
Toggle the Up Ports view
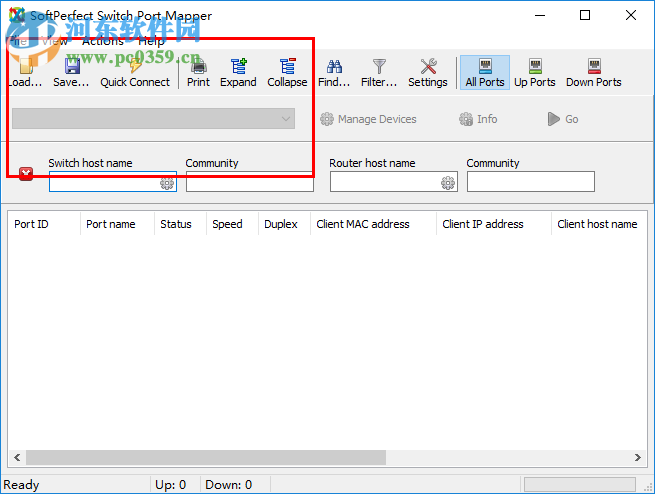[535, 72]
